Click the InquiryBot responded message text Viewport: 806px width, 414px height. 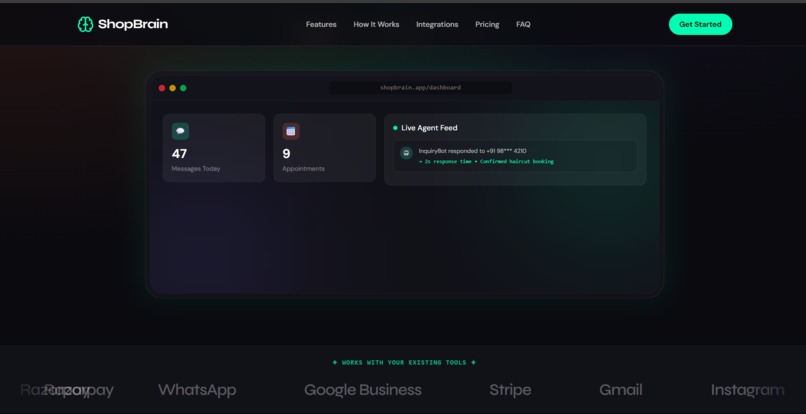point(472,151)
